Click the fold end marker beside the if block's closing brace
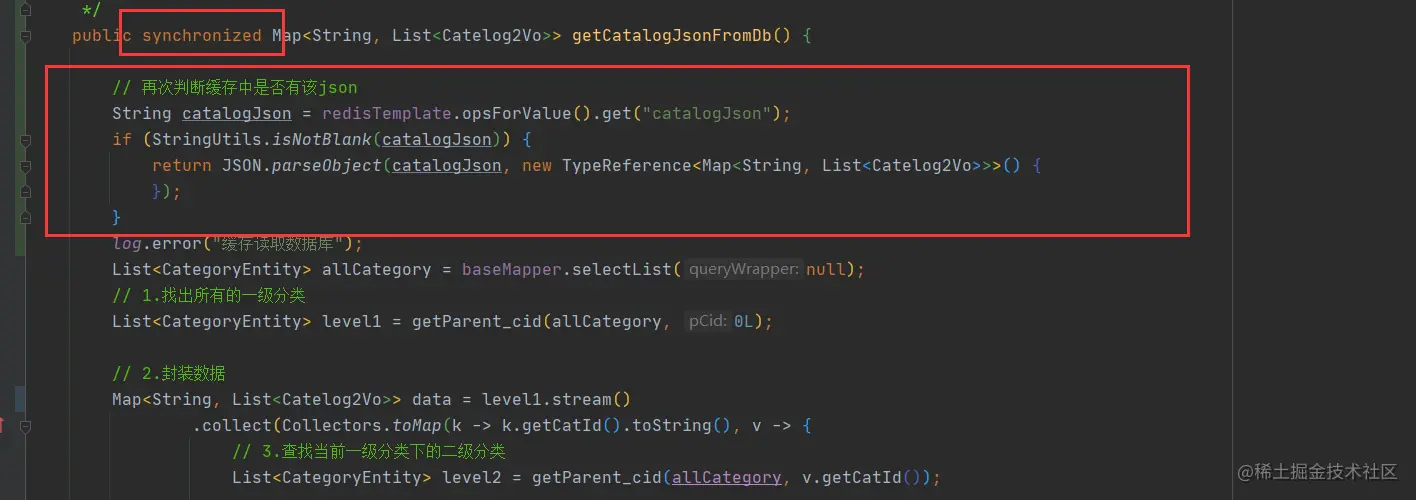The image size is (1416, 500). [x=26, y=218]
